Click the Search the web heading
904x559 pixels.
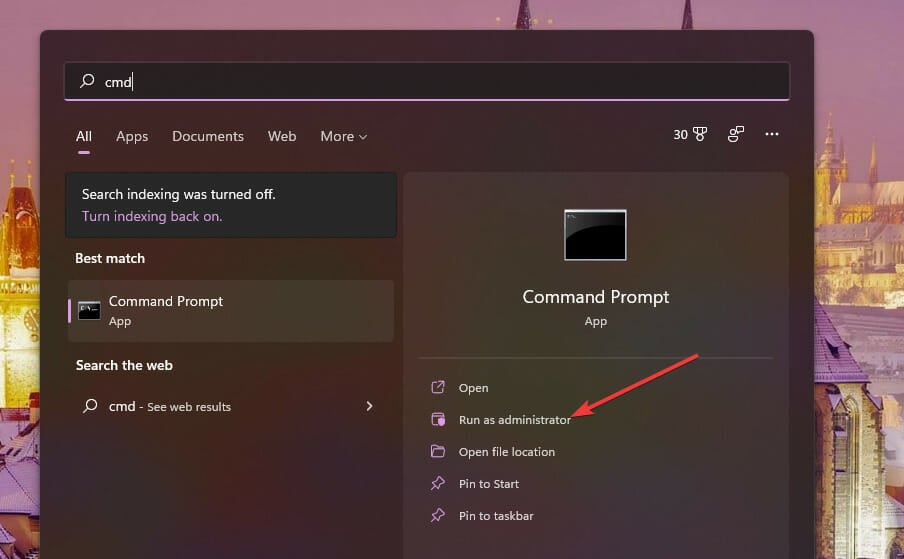tap(124, 365)
